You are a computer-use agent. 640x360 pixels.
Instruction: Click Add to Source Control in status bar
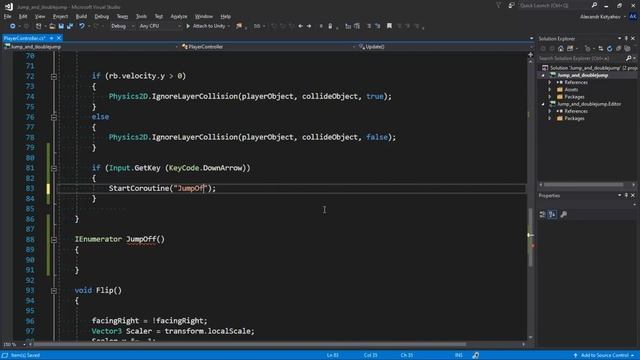pos(604,356)
